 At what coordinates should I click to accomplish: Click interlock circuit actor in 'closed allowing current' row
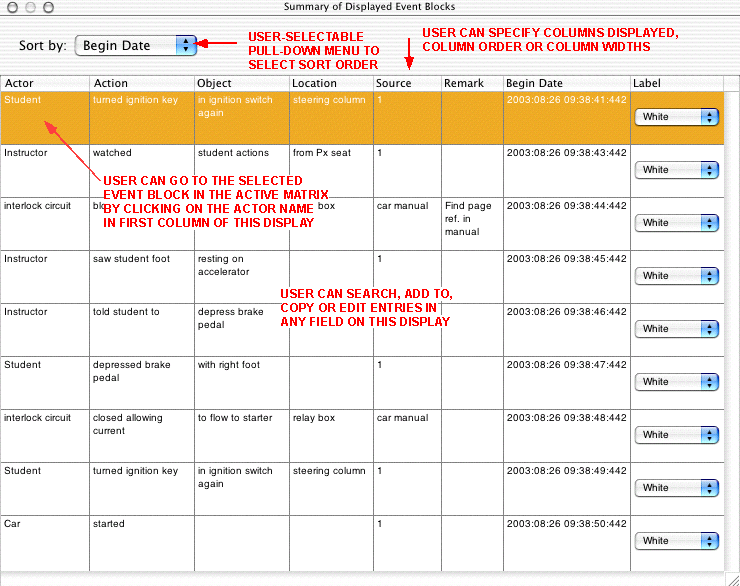pos(45,435)
